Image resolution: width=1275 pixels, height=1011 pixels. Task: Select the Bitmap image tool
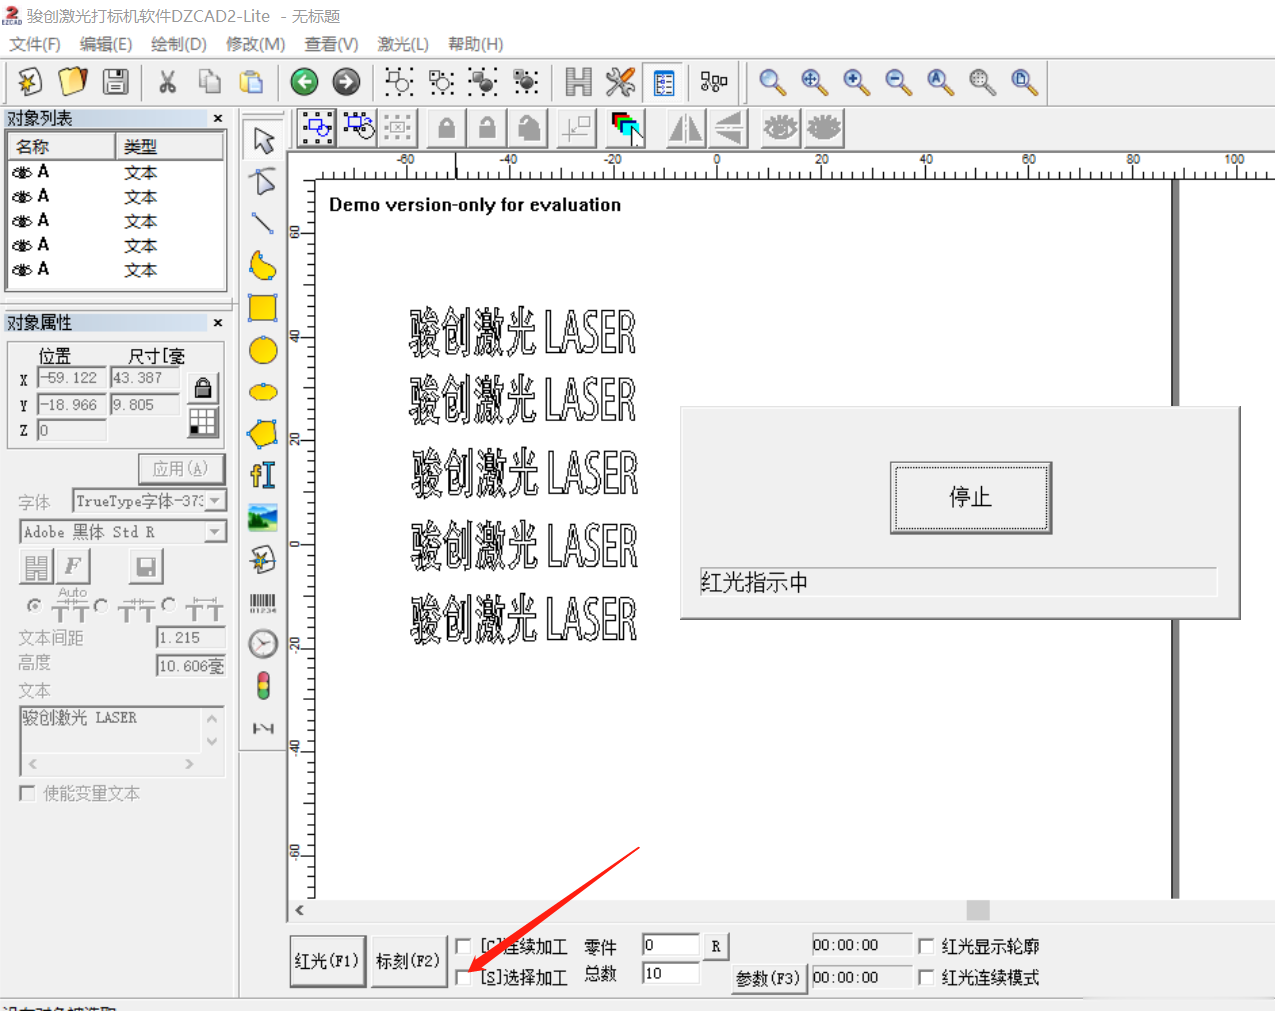point(263,518)
